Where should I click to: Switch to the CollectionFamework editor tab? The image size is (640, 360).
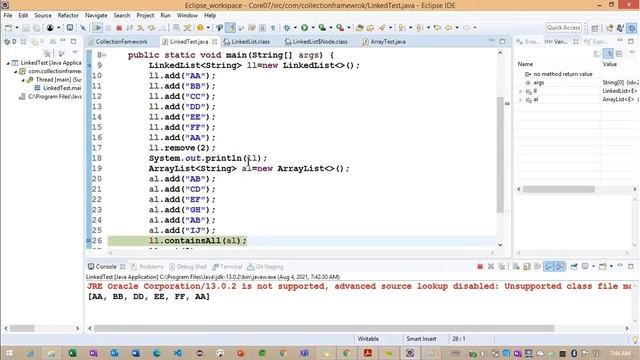tap(118, 42)
